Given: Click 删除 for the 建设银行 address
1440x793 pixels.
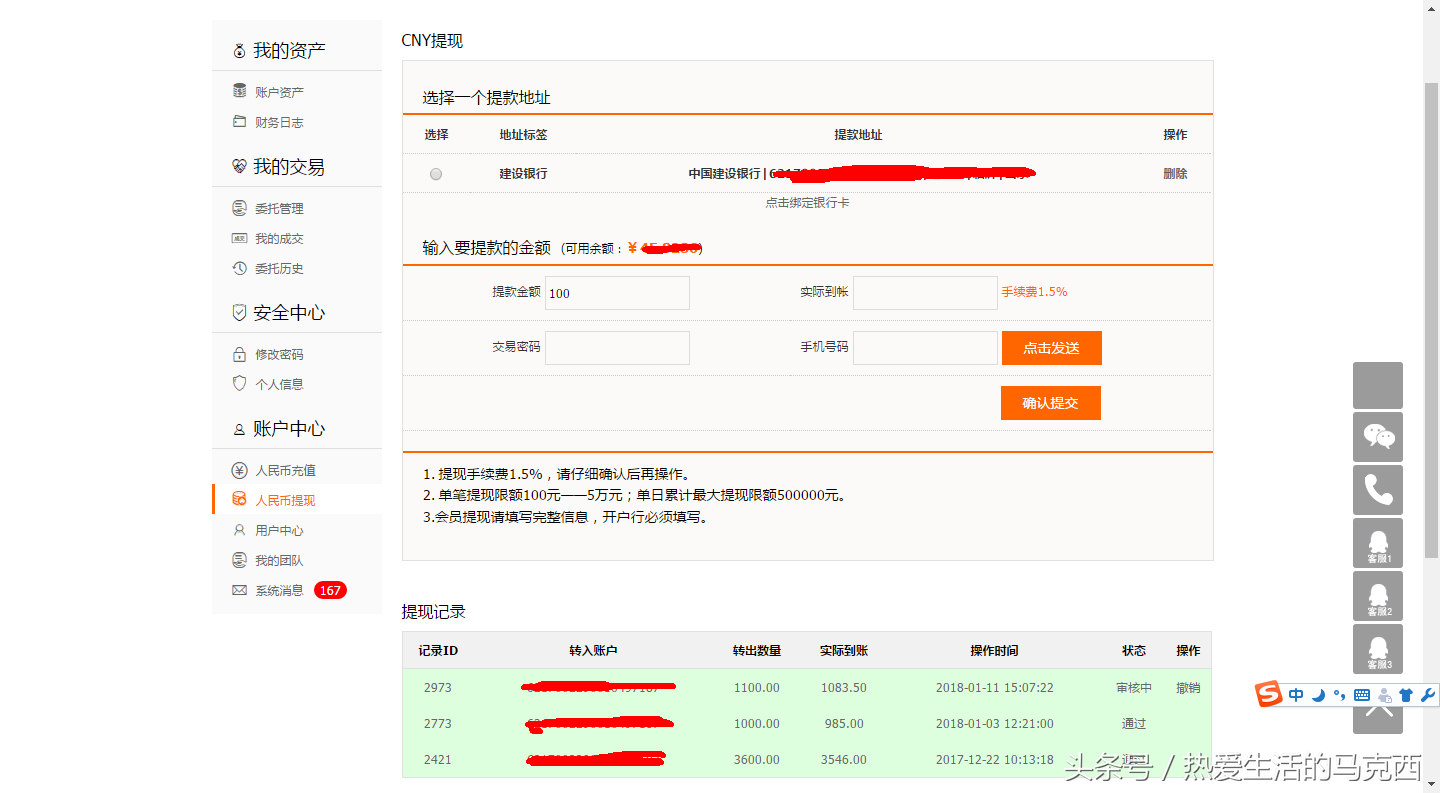Looking at the screenshot, I should coord(1175,173).
